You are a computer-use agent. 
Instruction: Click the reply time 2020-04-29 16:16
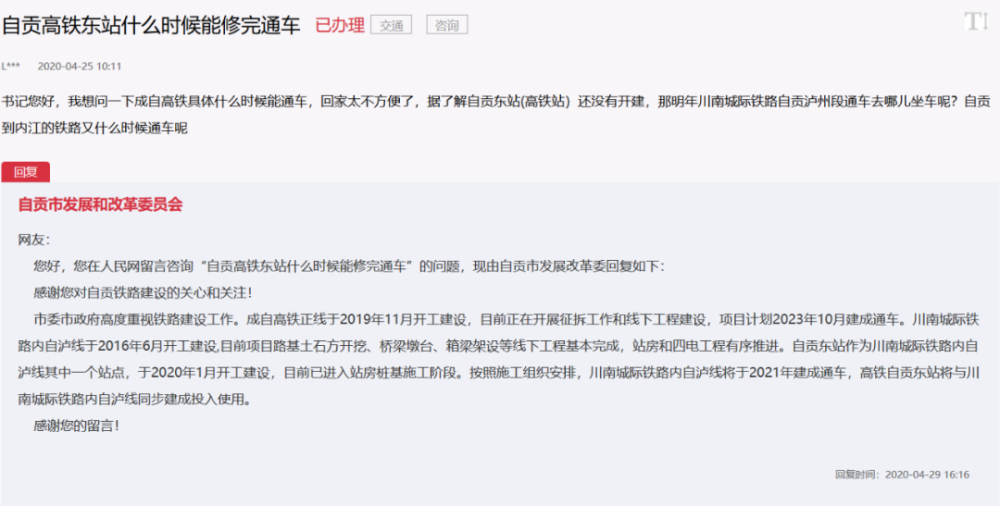pos(927,474)
